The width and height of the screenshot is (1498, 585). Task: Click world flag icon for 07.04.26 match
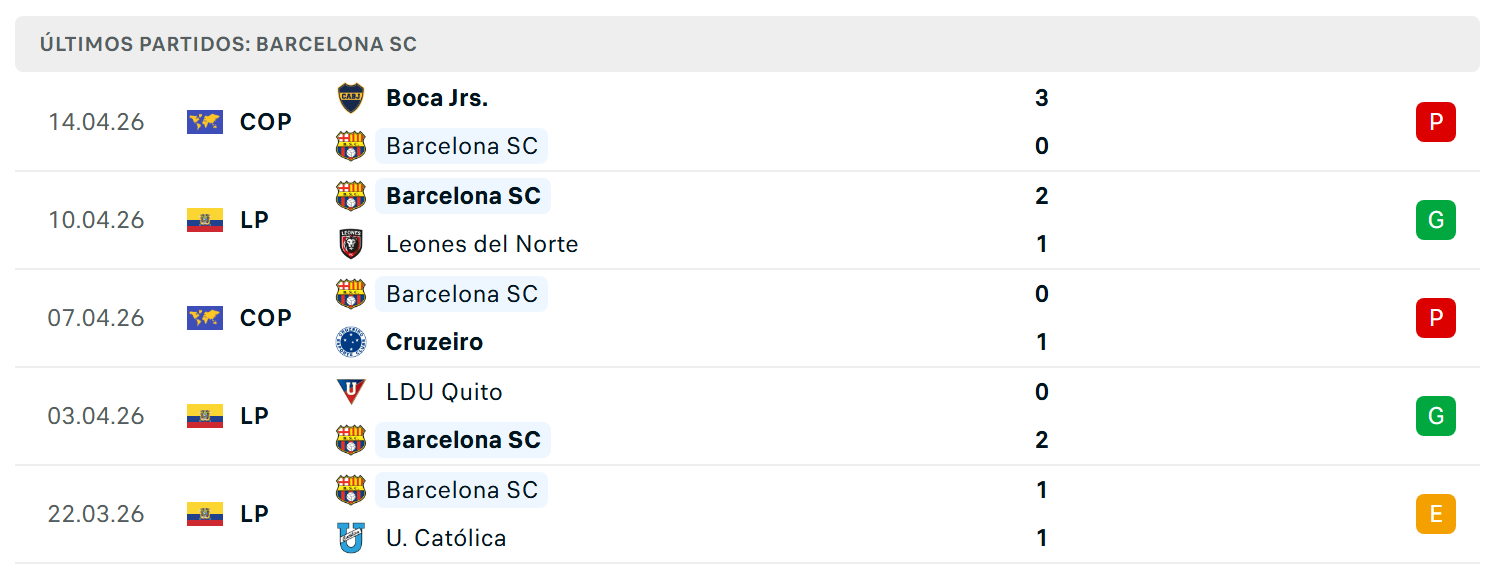tap(205, 318)
